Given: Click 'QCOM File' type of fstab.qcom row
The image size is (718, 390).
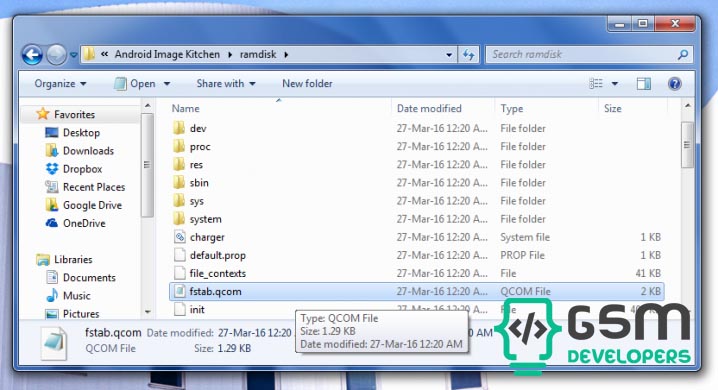Looking at the screenshot, I should click(x=525, y=292).
